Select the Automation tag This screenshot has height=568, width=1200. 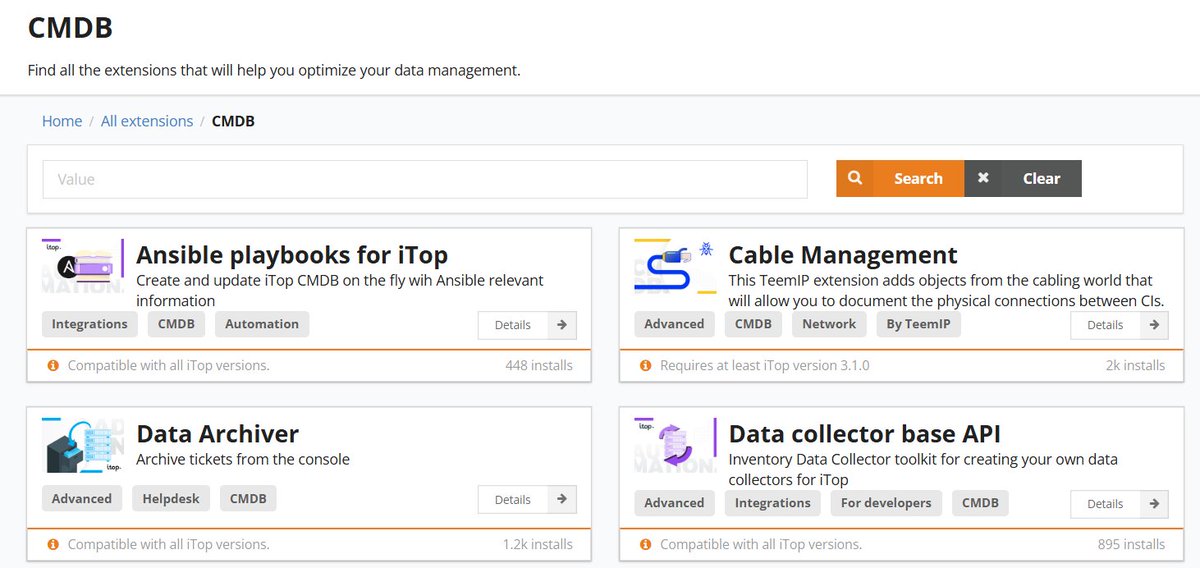[262, 324]
